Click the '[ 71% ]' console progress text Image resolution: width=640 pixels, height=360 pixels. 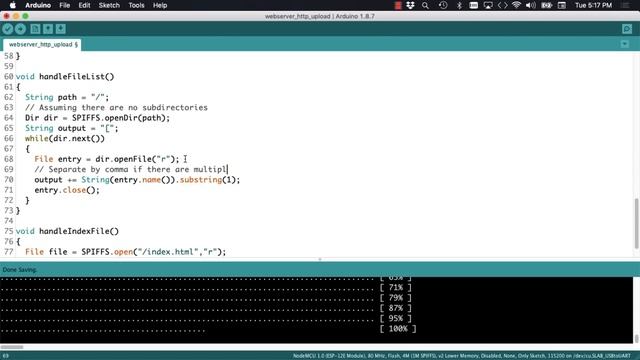pyautogui.click(x=396, y=287)
